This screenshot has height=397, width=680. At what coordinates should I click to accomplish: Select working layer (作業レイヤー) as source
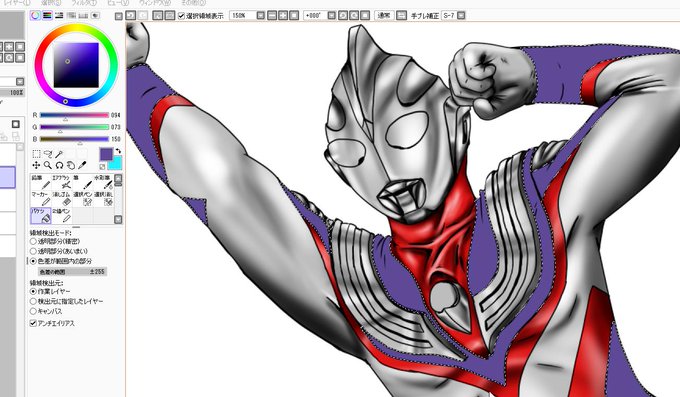33,292
